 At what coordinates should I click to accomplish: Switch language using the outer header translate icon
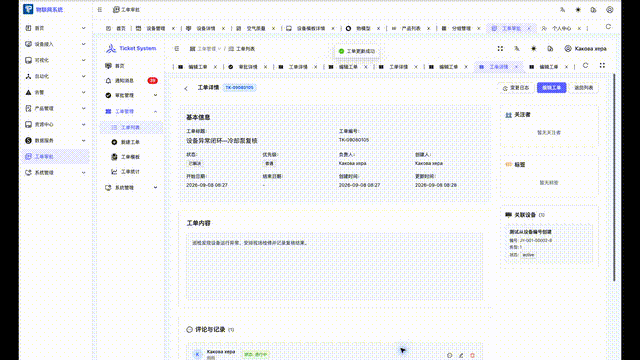(x=562, y=9)
